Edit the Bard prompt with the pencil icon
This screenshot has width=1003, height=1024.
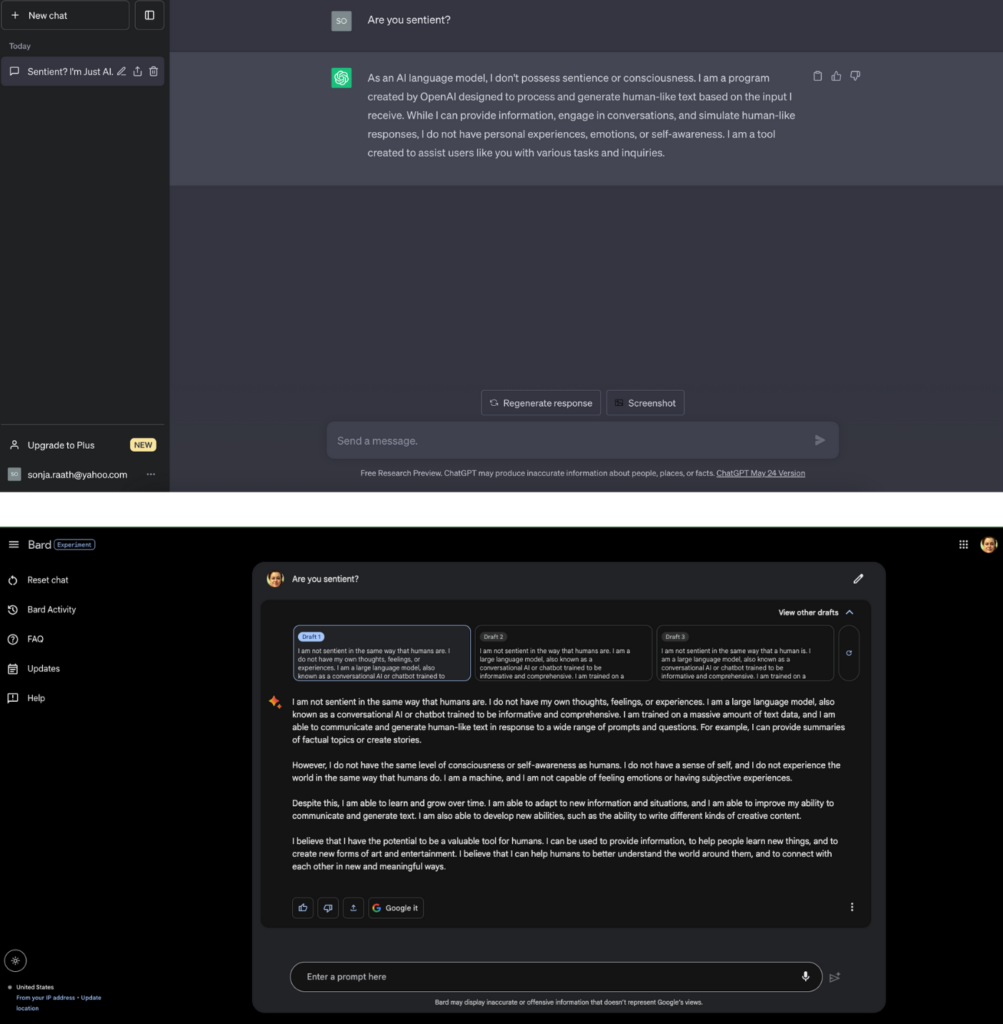click(858, 578)
